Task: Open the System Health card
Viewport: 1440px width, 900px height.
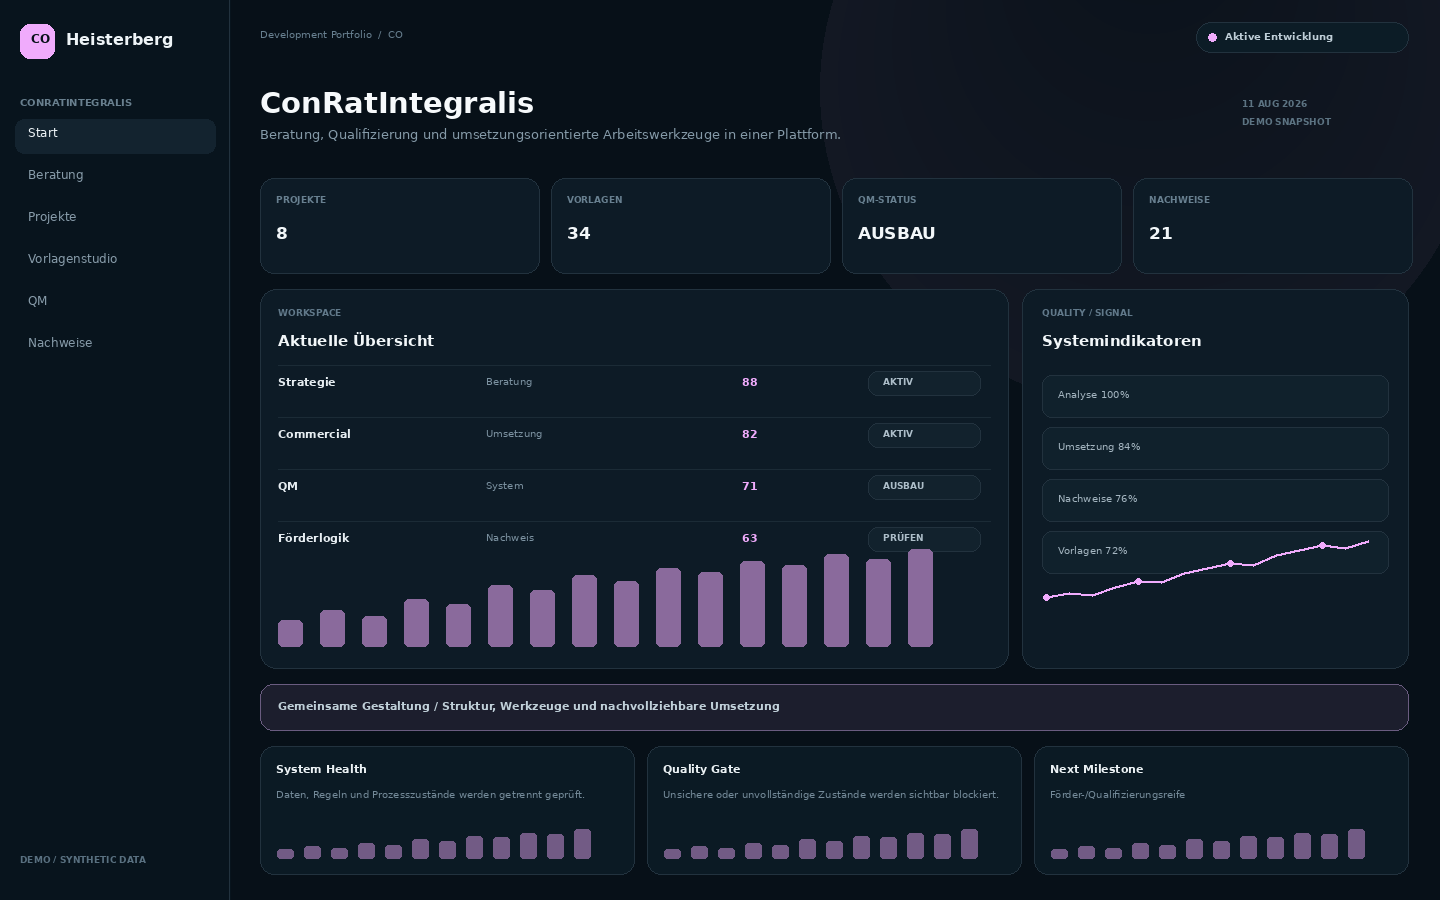Action: (x=447, y=810)
